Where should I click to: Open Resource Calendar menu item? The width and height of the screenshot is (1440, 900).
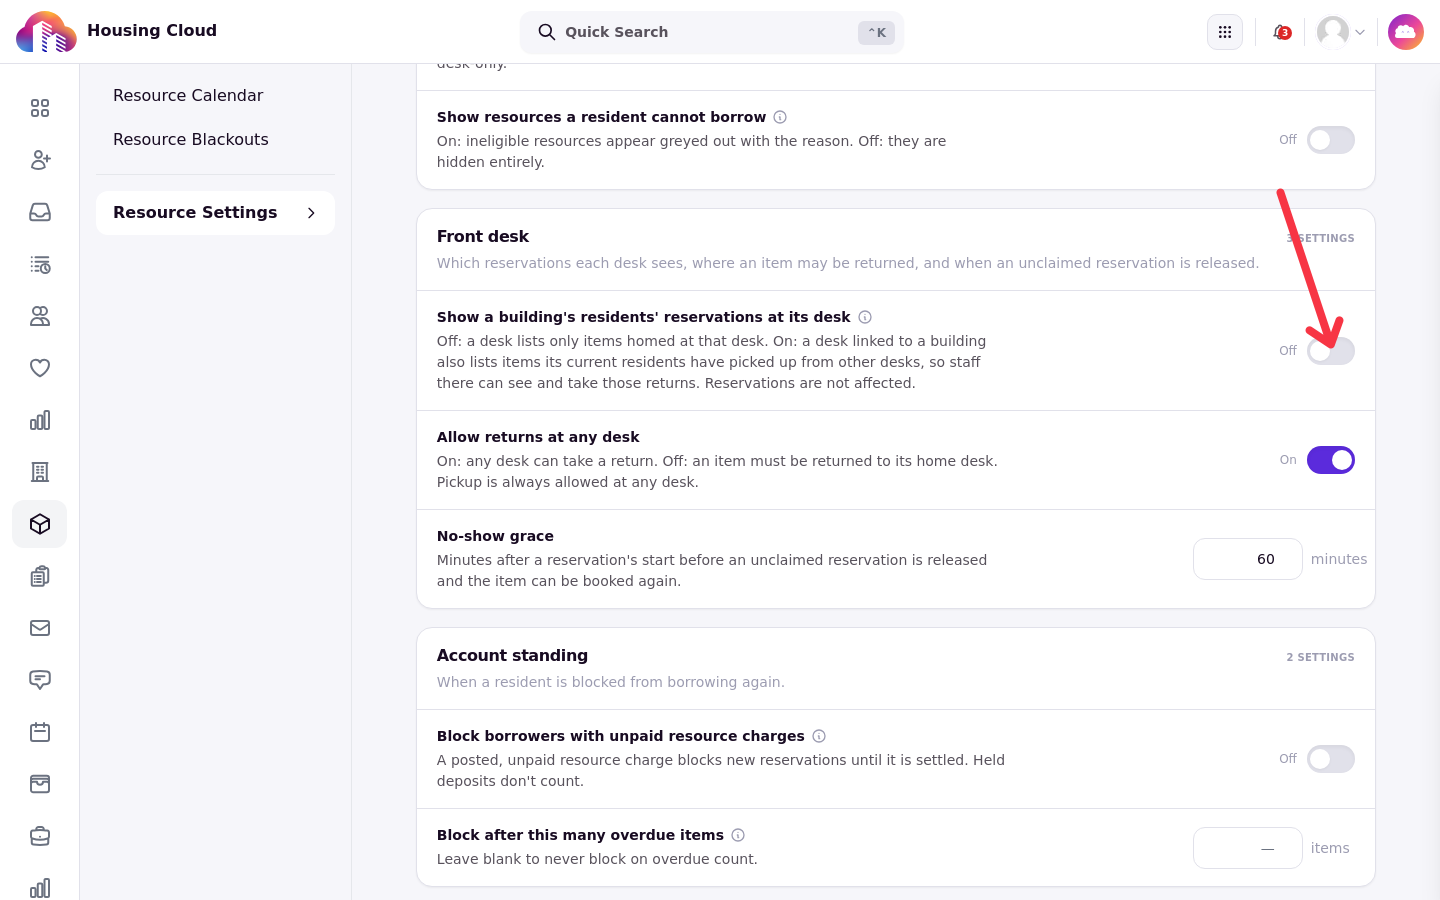tap(188, 95)
